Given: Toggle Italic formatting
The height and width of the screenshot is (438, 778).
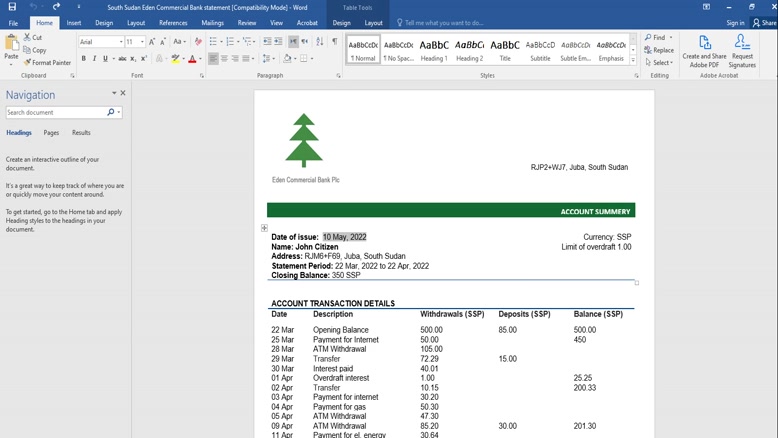Looking at the screenshot, I should coord(95,59).
